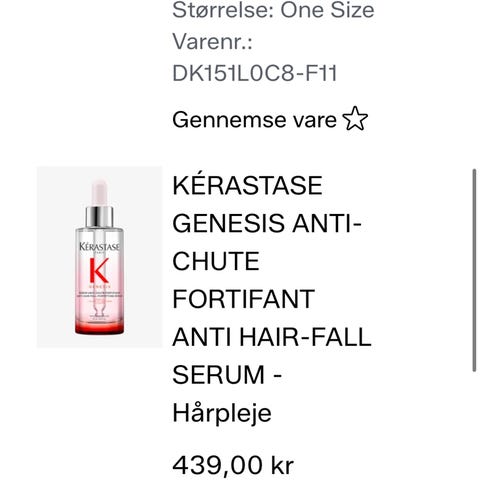Click the silver collar of the dropper bottle
480x480 pixels.
pyautogui.click(x=99, y=217)
